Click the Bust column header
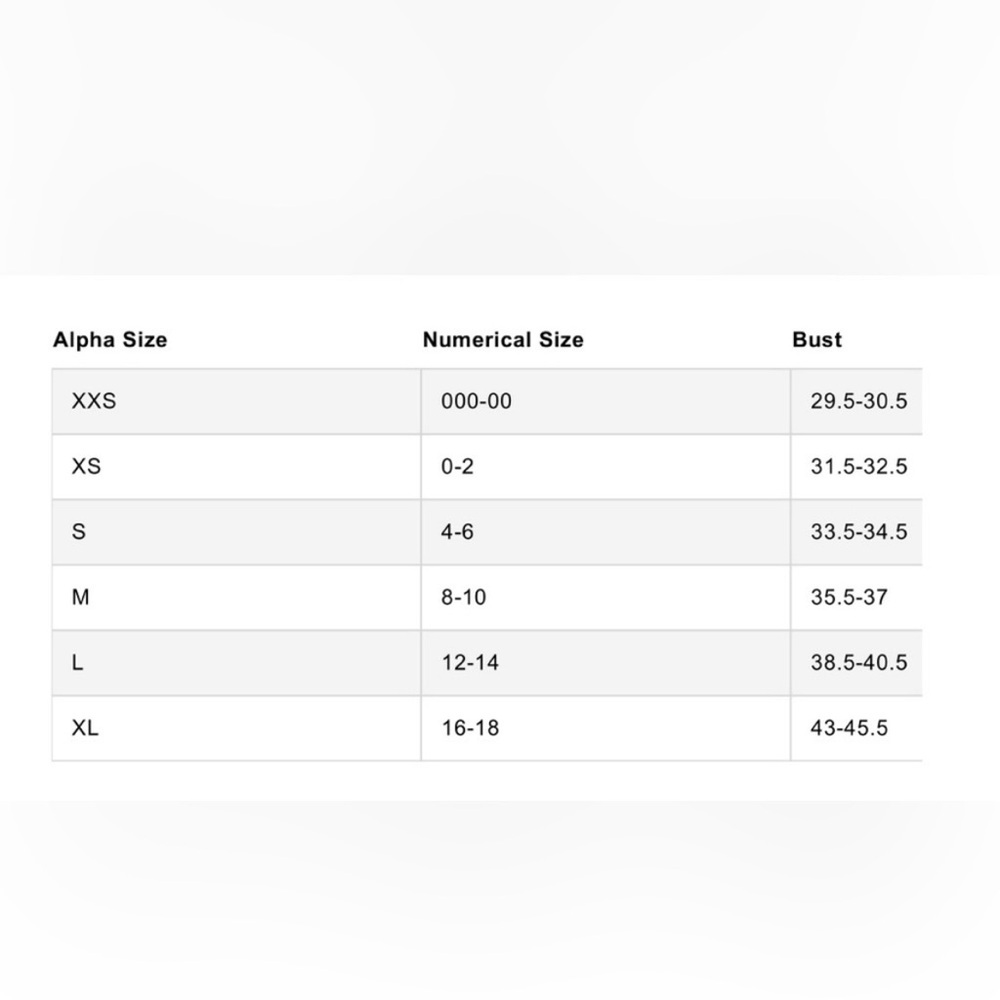Image resolution: width=1000 pixels, height=1000 pixels. 817,340
